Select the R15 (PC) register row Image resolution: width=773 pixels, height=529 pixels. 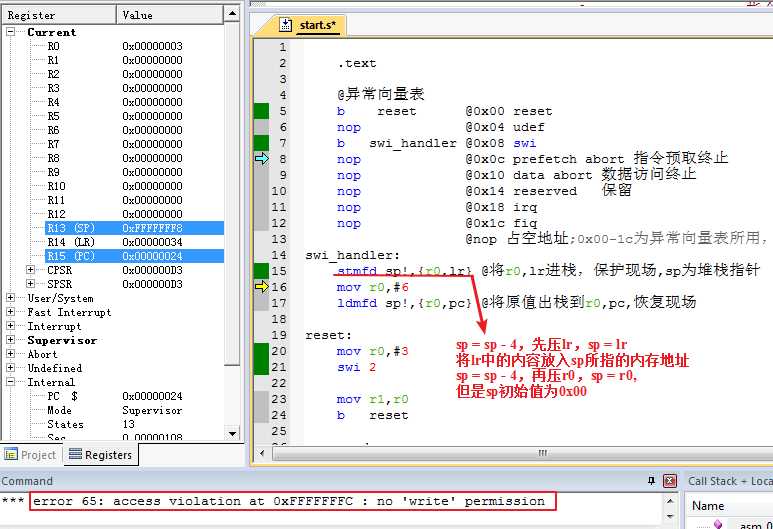click(134, 256)
